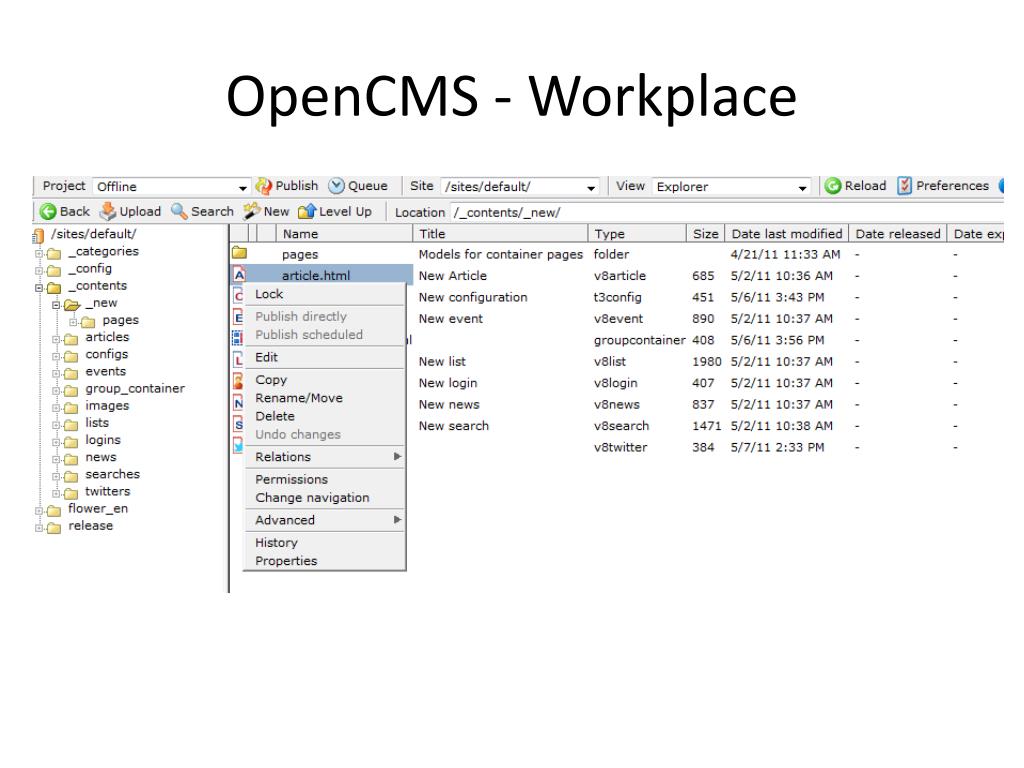The width and height of the screenshot is (1024, 768).
Task: Click the articles folder icon in tree
Action: click(71, 339)
